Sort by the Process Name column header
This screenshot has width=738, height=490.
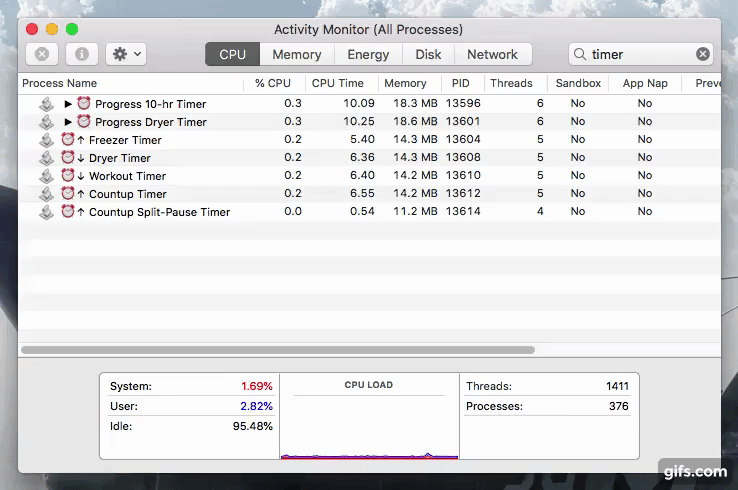(60, 83)
